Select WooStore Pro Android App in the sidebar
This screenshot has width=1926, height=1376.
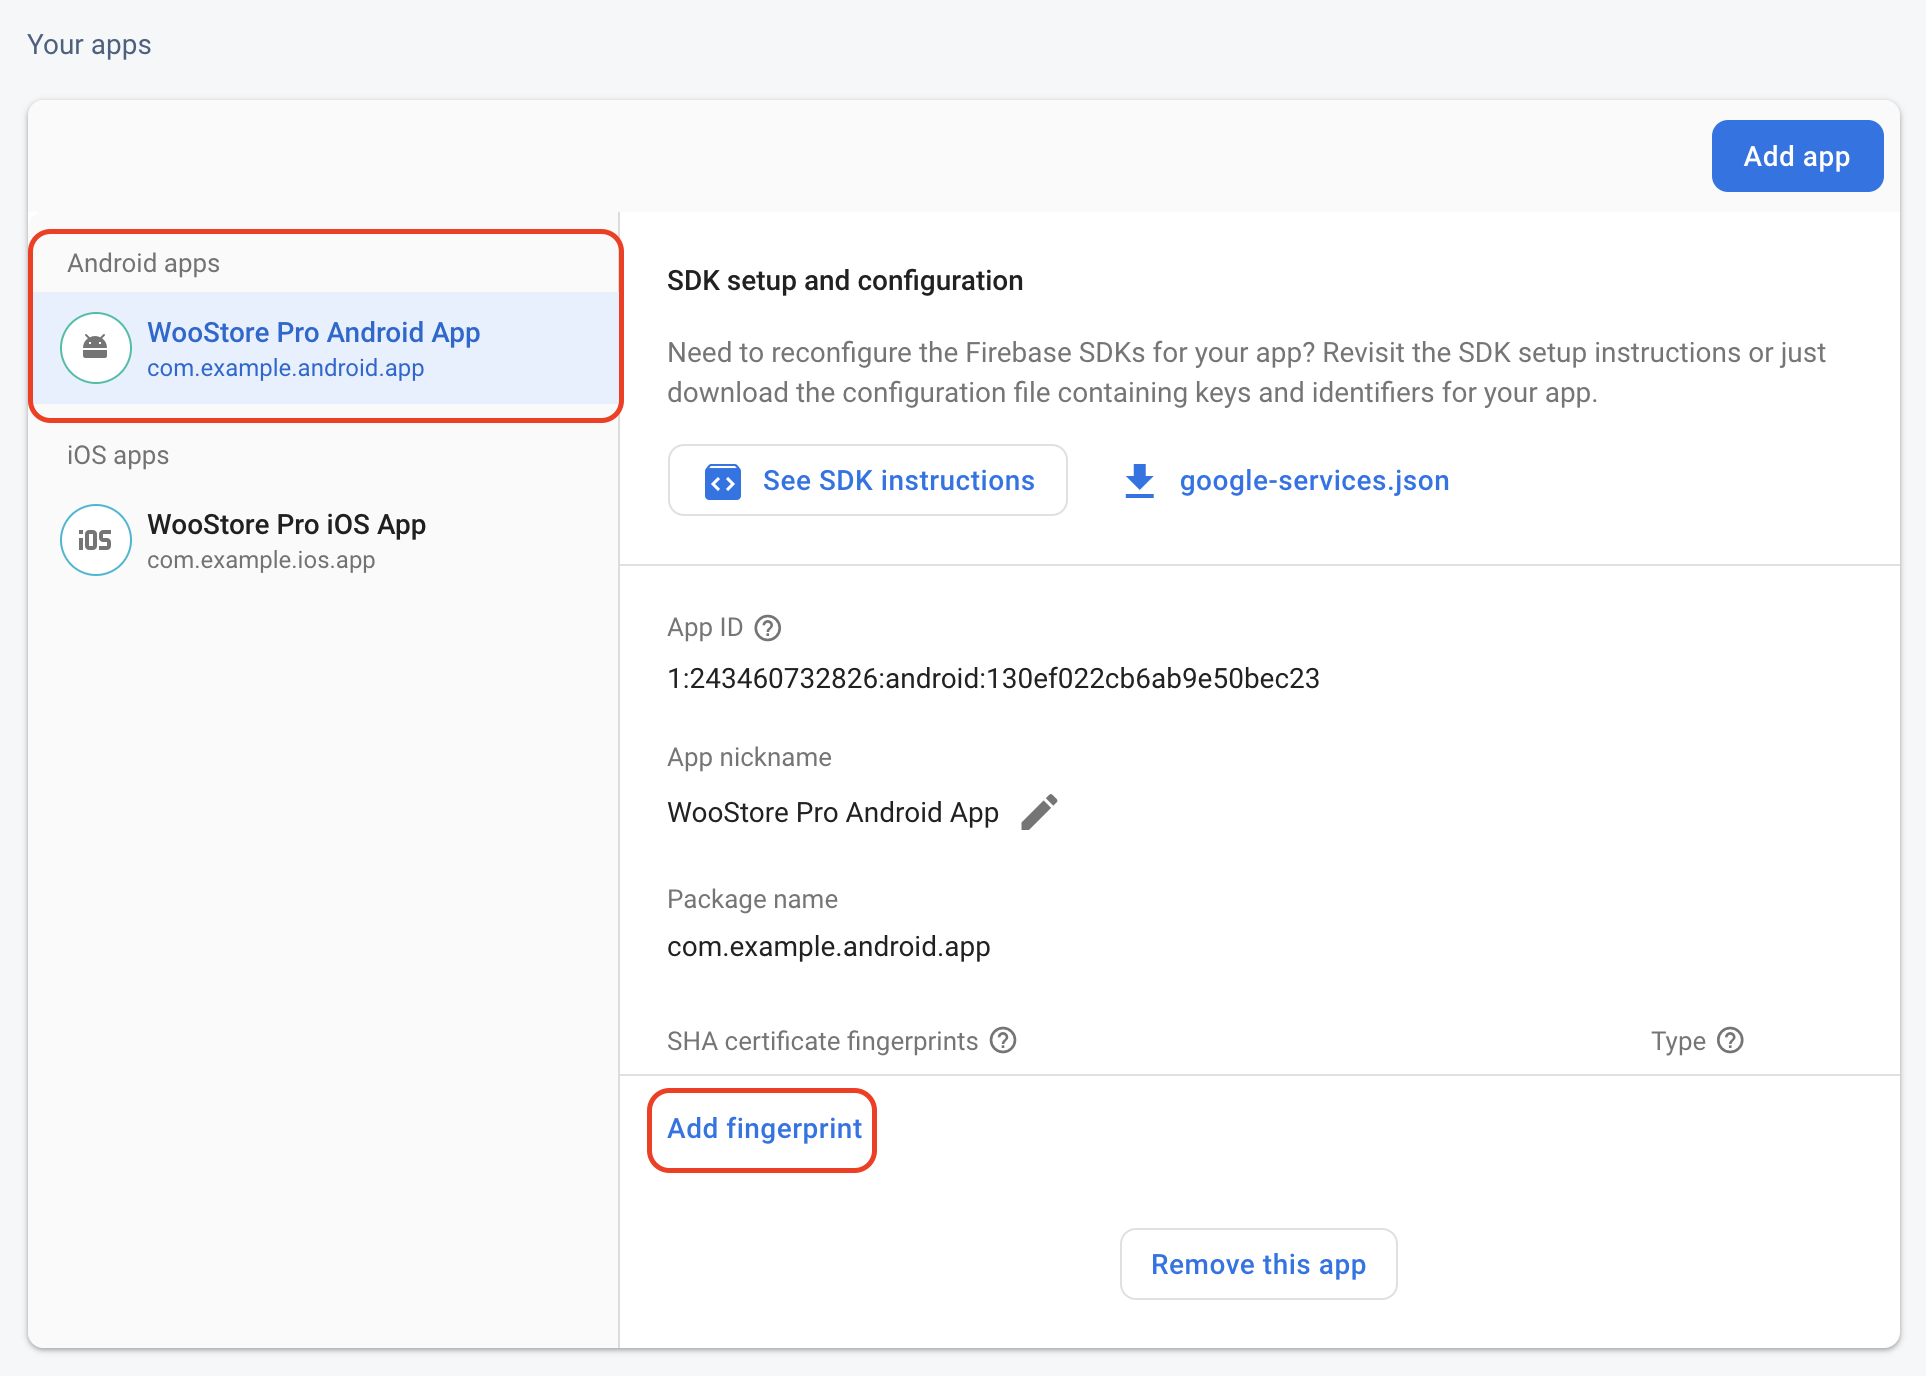tap(314, 332)
